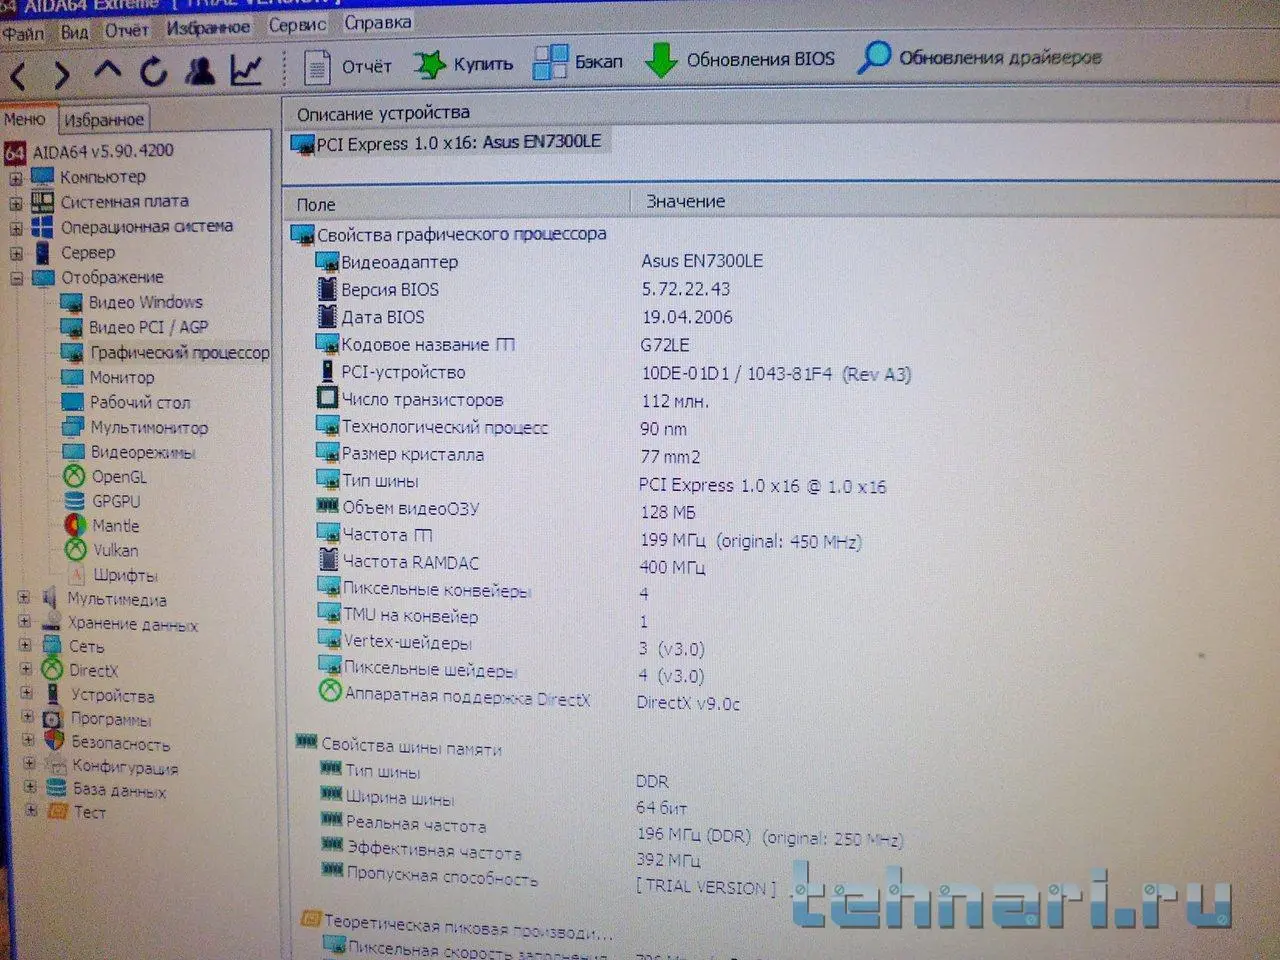
Task: Expand the Компьютер tree node
Action: [x=16, y=180]
